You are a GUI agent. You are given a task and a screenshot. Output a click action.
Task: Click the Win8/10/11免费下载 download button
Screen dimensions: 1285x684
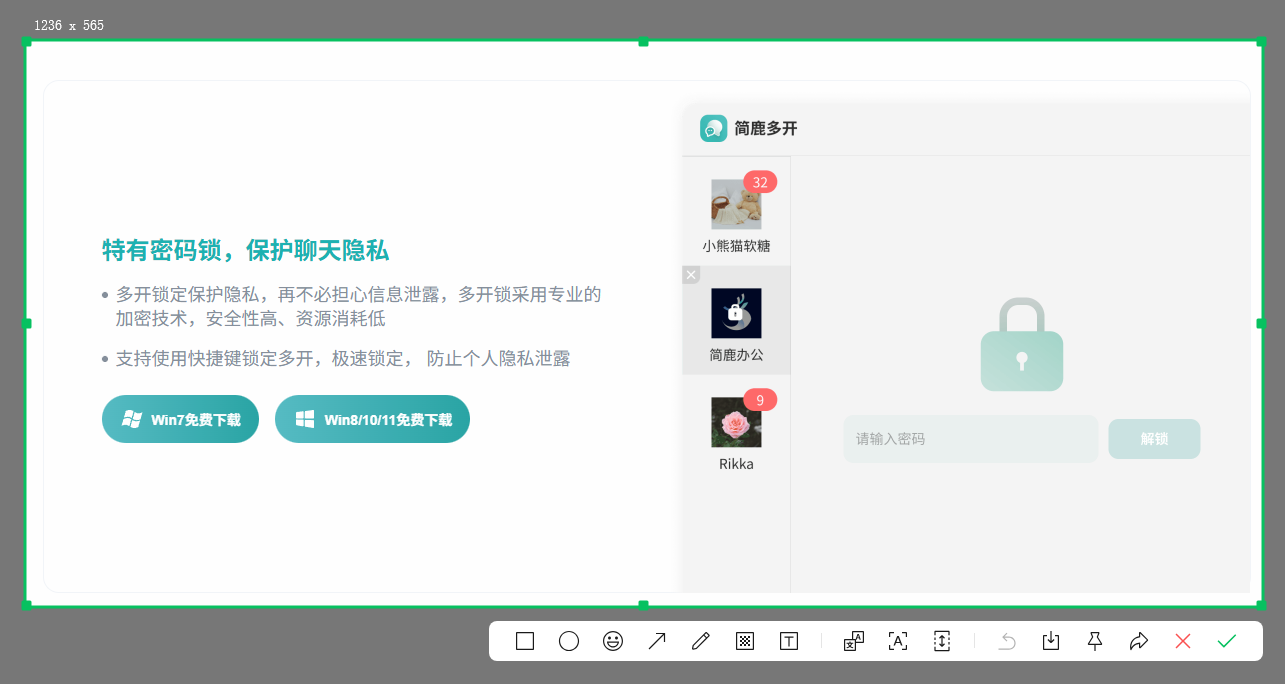pyautogui.click(x=372, y=419)
